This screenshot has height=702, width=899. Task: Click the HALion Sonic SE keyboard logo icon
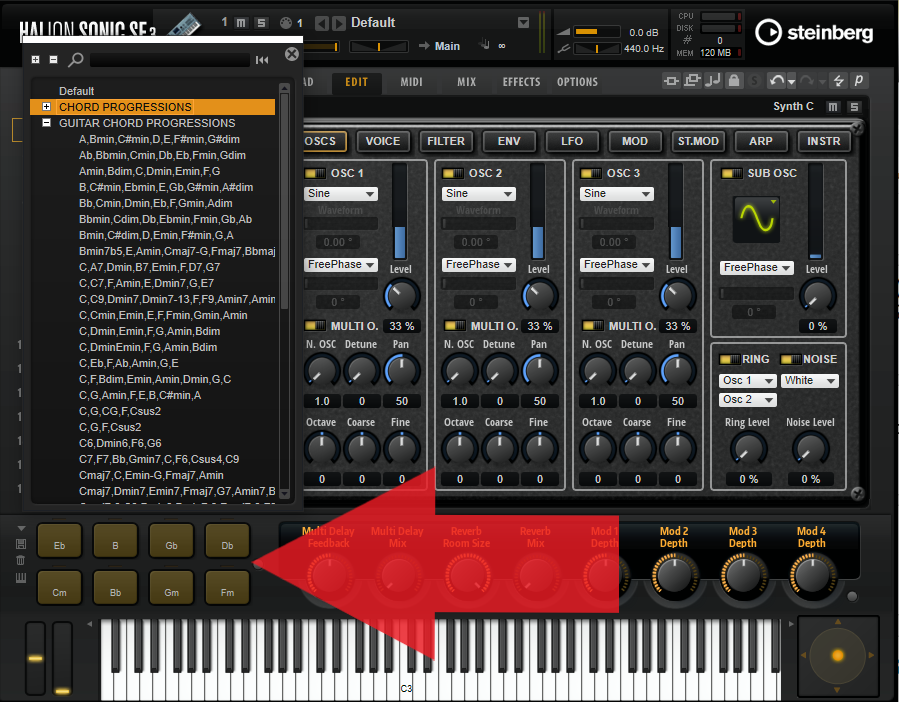[x=185, y=26]
